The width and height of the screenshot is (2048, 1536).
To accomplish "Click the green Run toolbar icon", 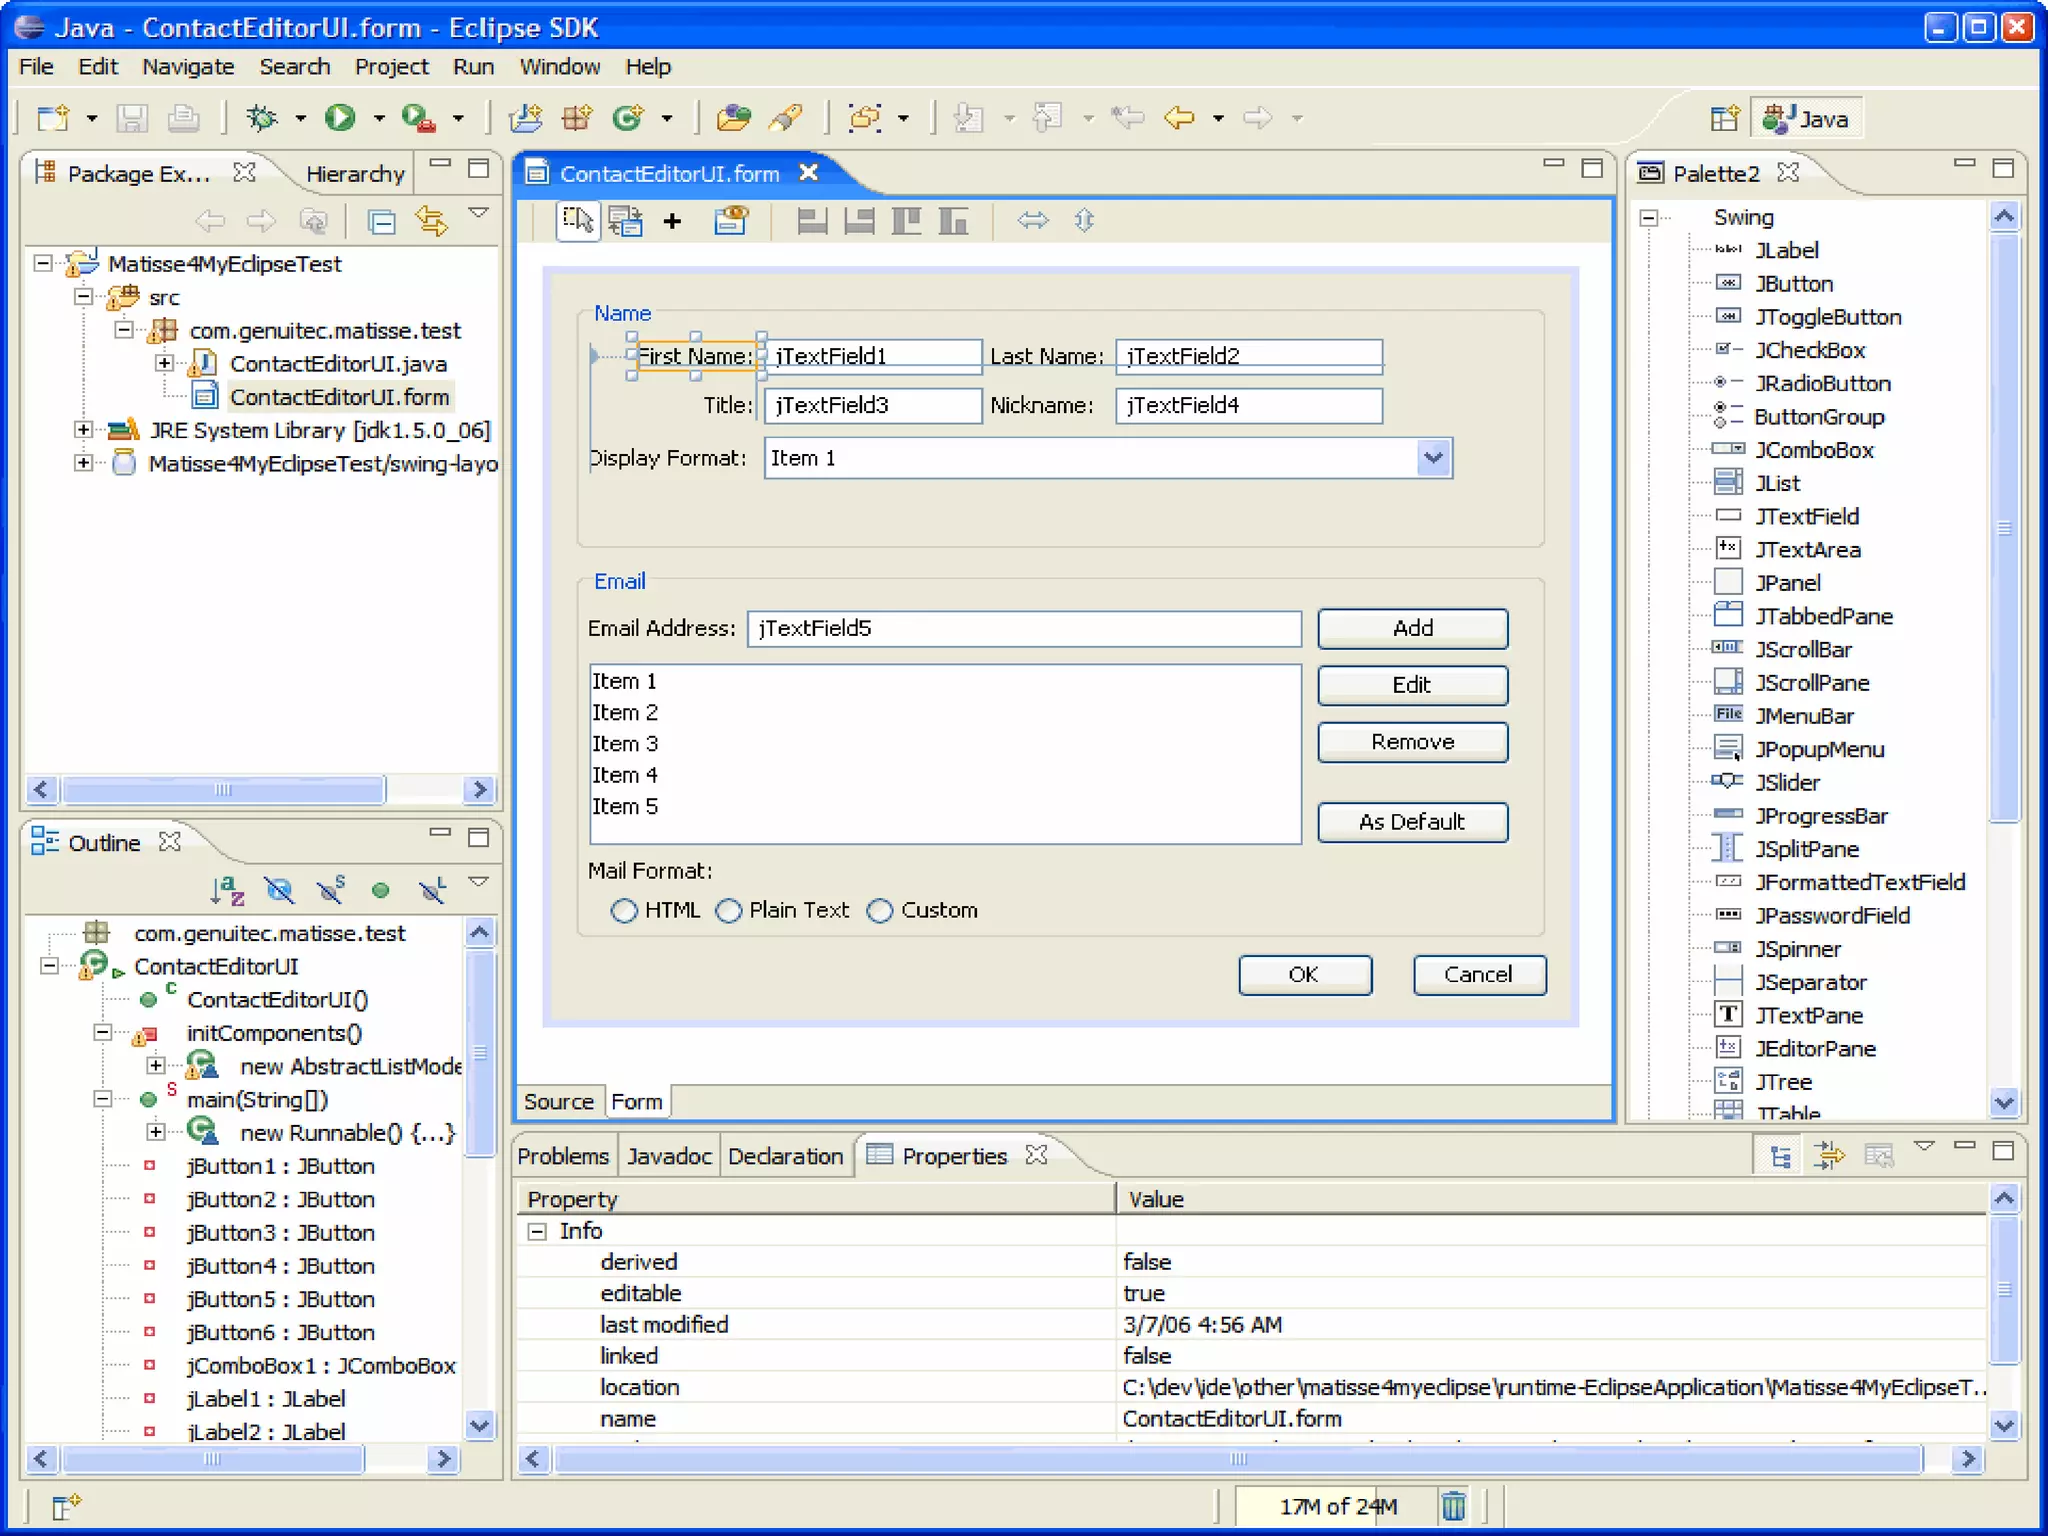I will click(340, 118).
